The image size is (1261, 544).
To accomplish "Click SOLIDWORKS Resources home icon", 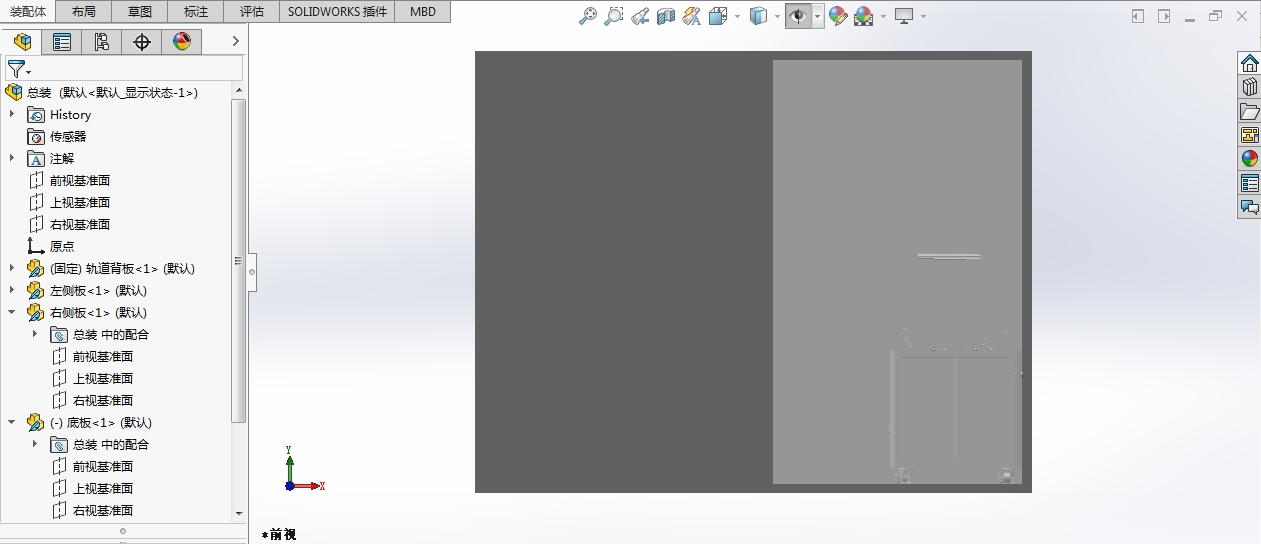I will pos(1249,64).
